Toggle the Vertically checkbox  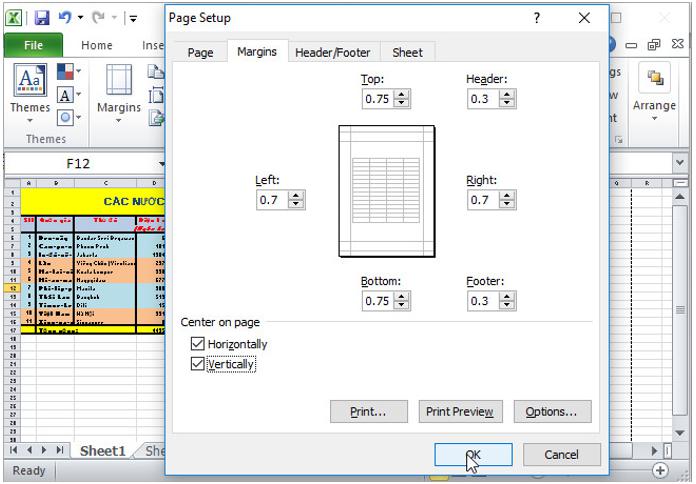[197, 365]
